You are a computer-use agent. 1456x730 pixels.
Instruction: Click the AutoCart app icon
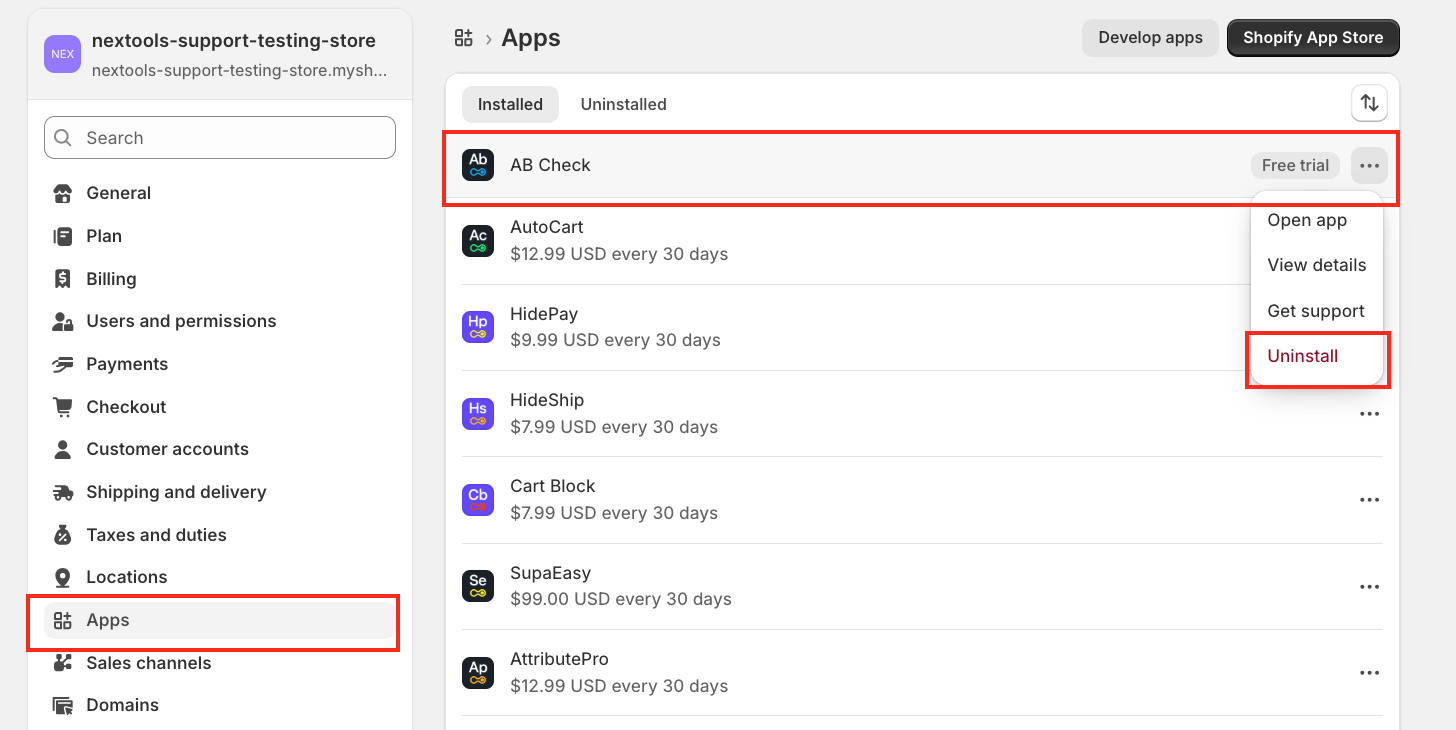(478, 241)
